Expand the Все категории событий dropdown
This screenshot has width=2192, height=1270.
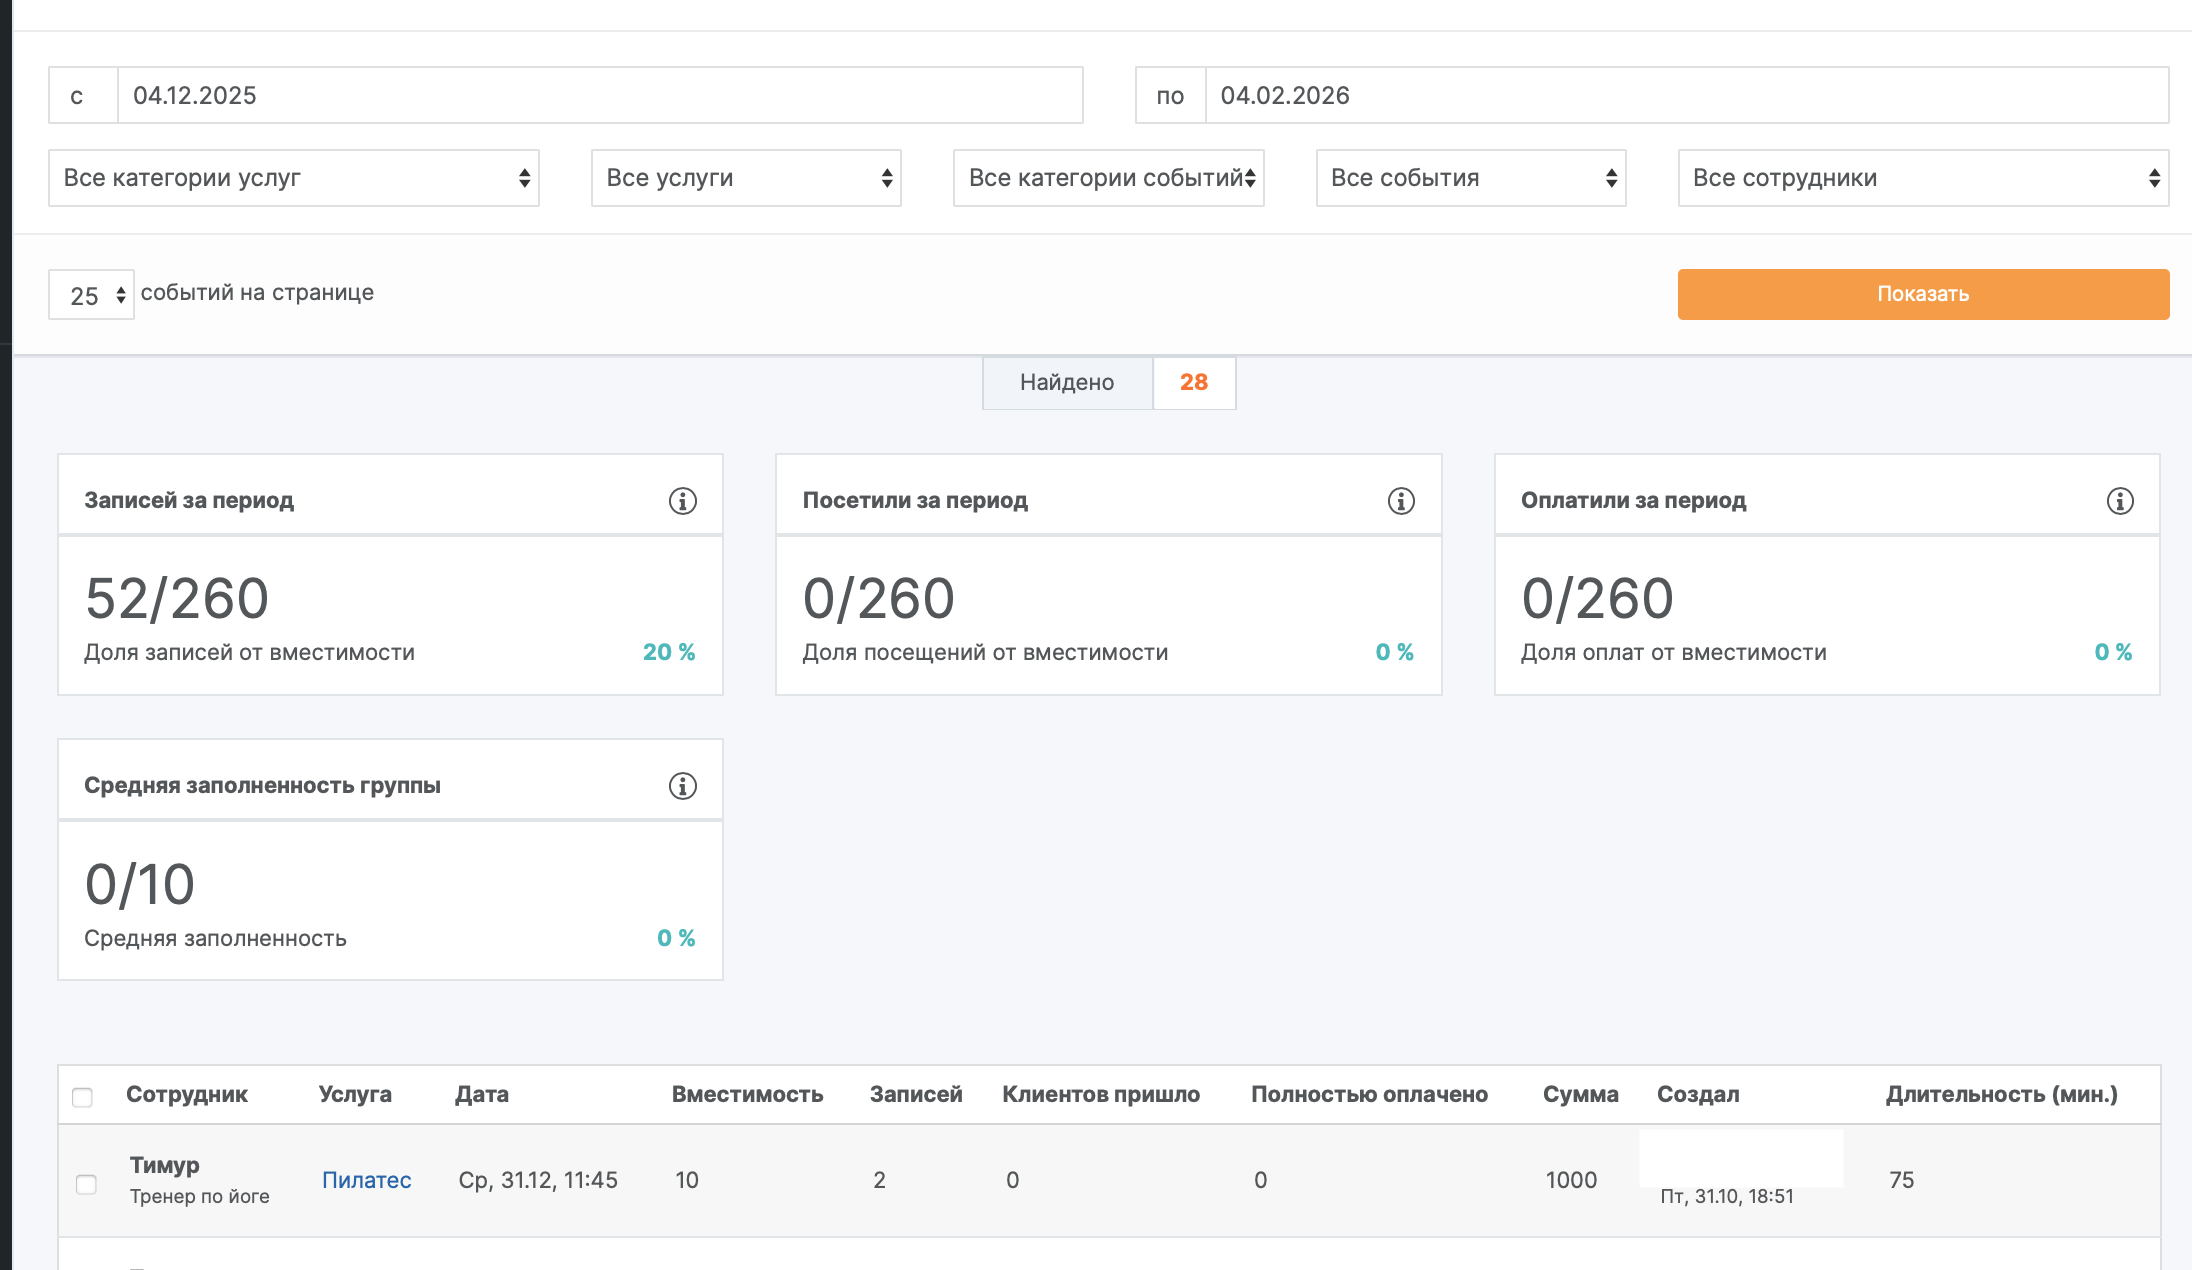tap(1108, 178)
